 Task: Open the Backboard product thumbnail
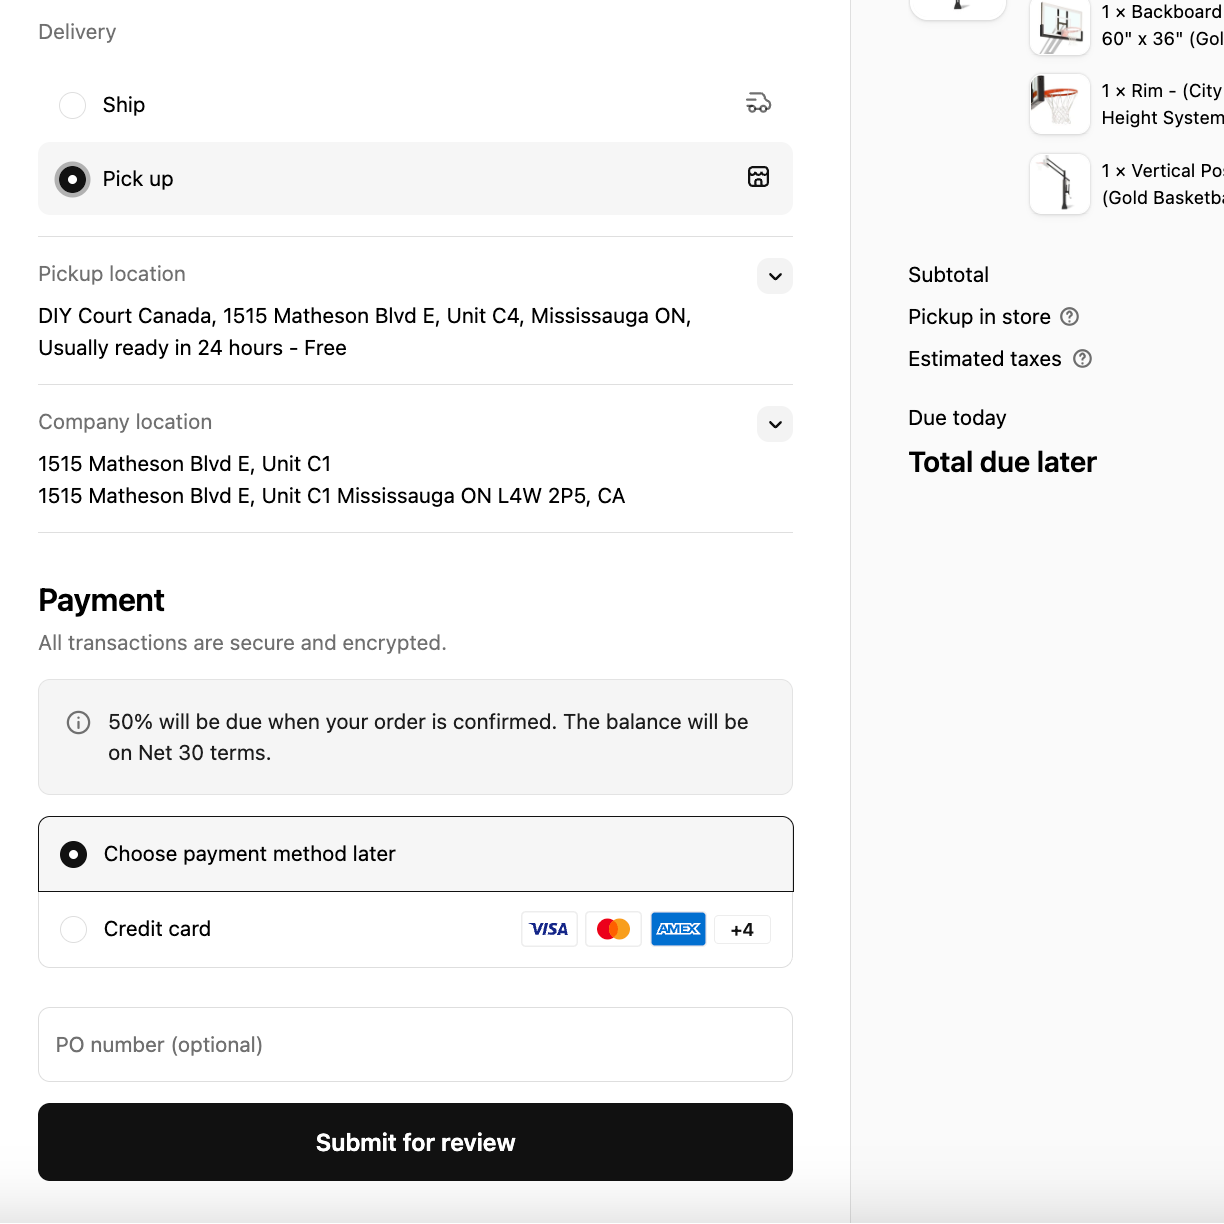(1060, 27)
